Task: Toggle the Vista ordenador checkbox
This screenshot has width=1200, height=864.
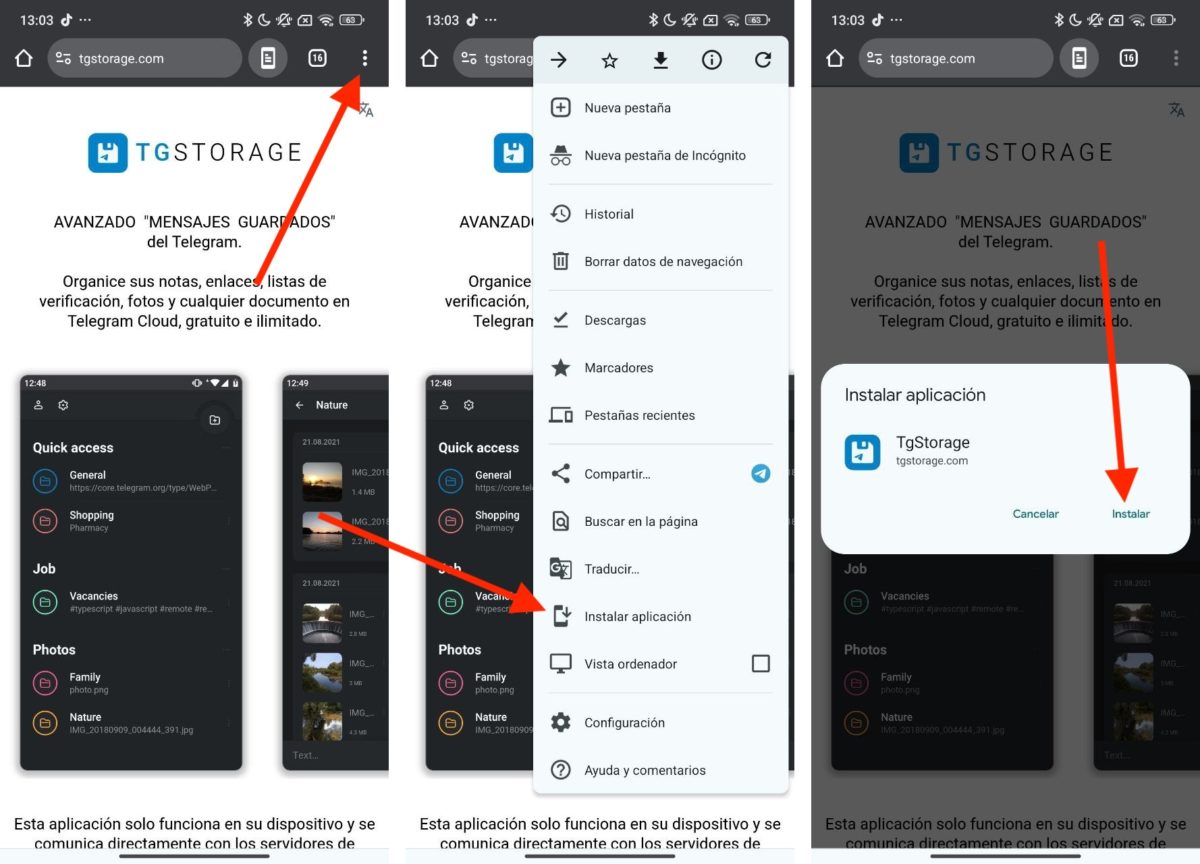Action: [761, 664]
